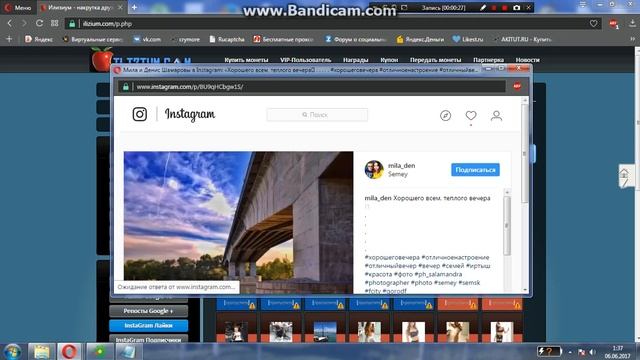The image size is (640, 360).
Task: Open the Semey location link
Action: tap(398, 174)
